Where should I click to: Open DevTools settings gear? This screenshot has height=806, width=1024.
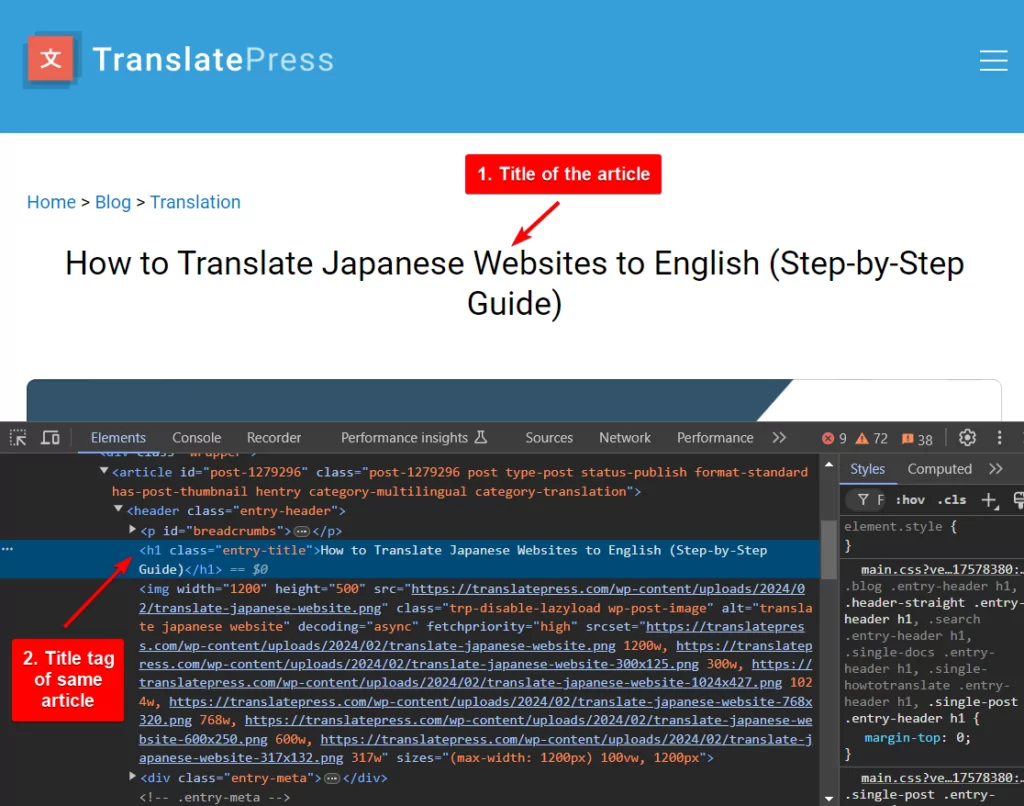tap(967, 438)
